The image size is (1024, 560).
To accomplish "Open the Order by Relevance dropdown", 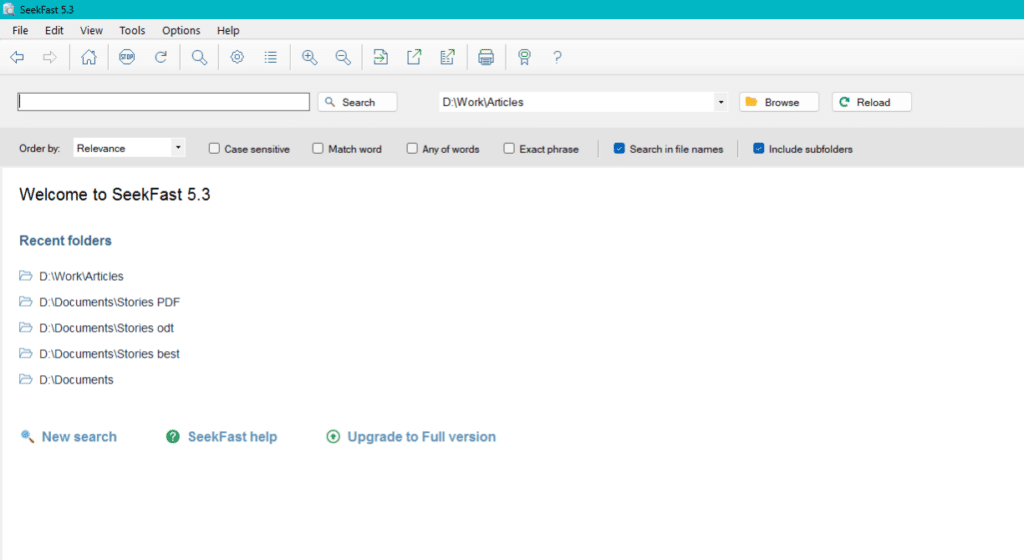I will coord(129,148).
